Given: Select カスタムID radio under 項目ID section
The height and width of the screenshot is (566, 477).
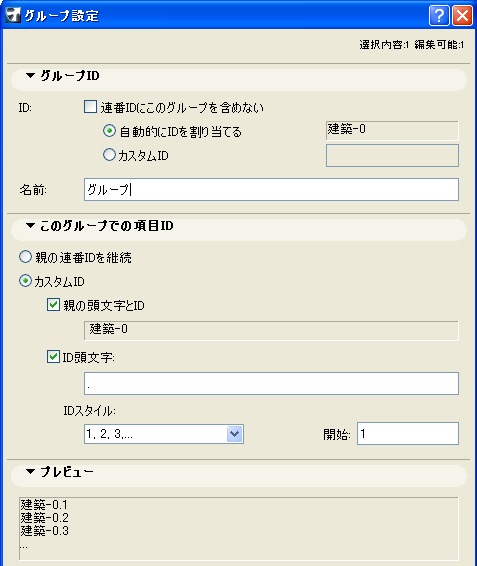Looking at the screenshot, I should coord(25,281).
